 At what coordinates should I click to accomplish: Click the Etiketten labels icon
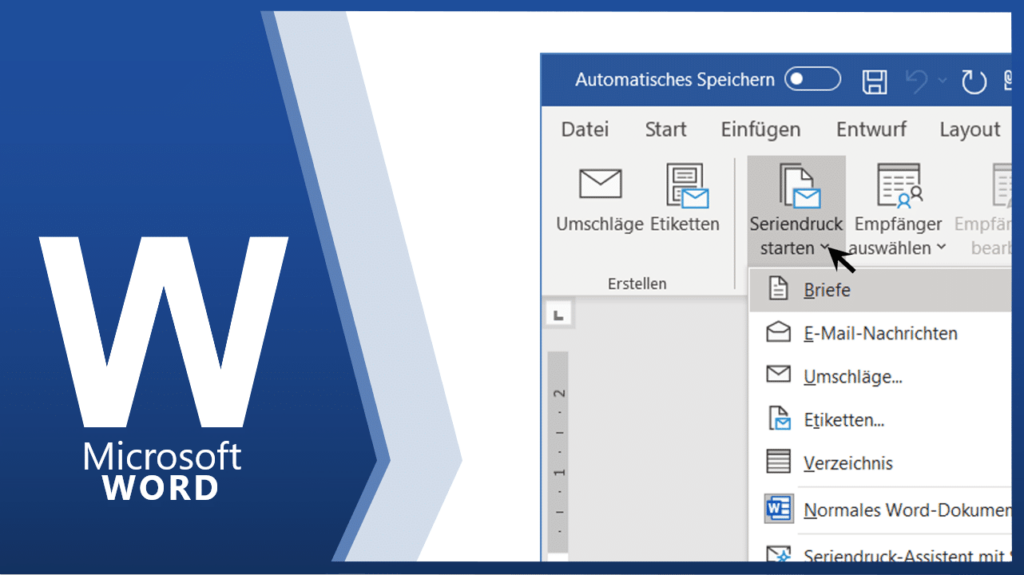pyautogui.click(x=685, y=186)
